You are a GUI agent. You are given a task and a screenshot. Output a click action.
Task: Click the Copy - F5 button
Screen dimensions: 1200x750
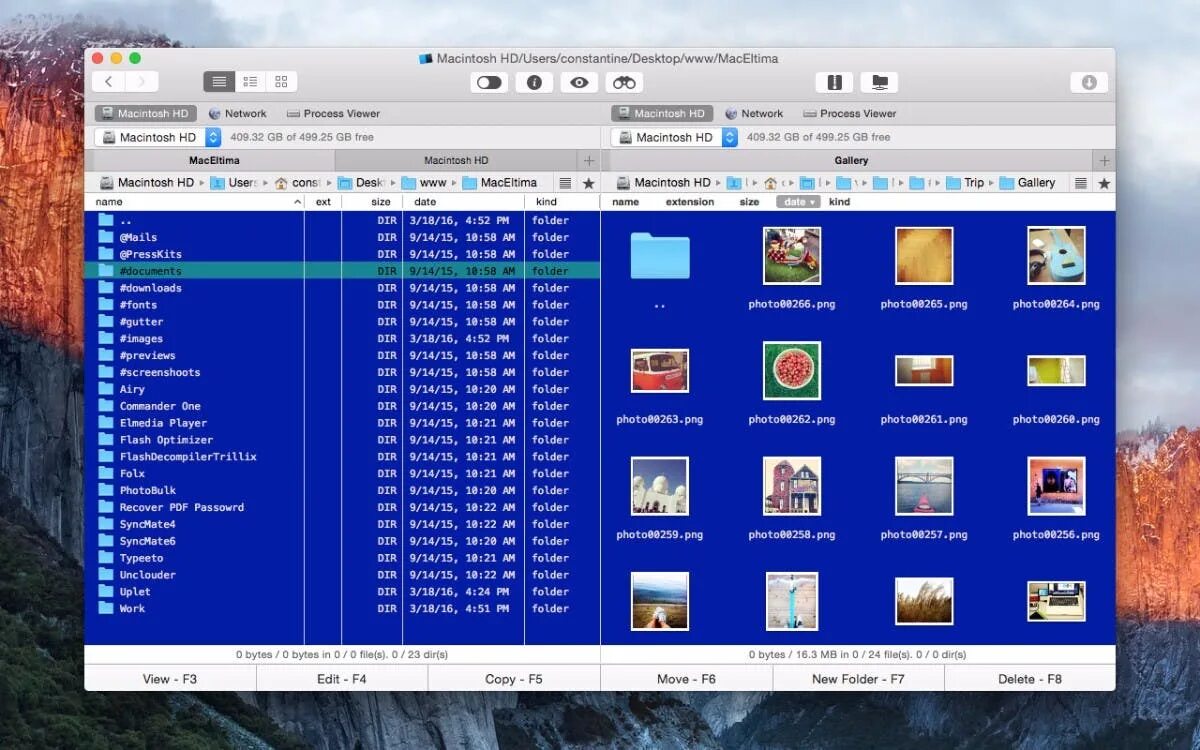click(514, 678)
